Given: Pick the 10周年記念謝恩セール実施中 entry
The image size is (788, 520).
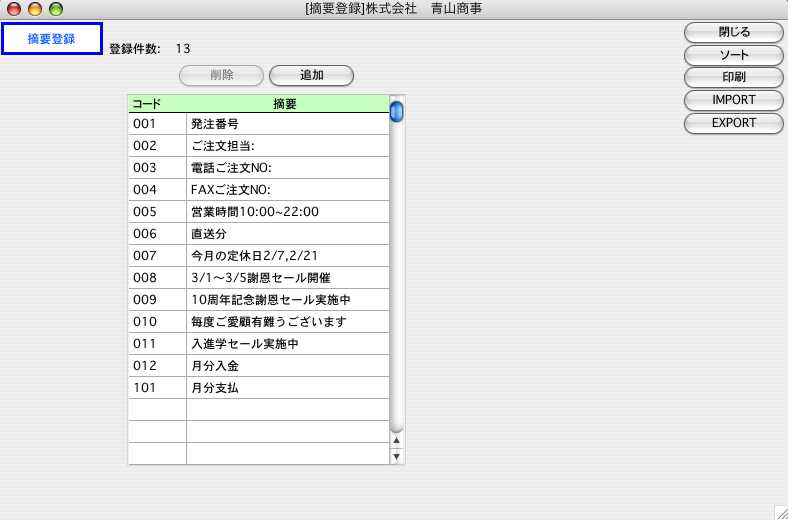Looking at the screenshot, I should pyautogui.click(x=286, y=300).
